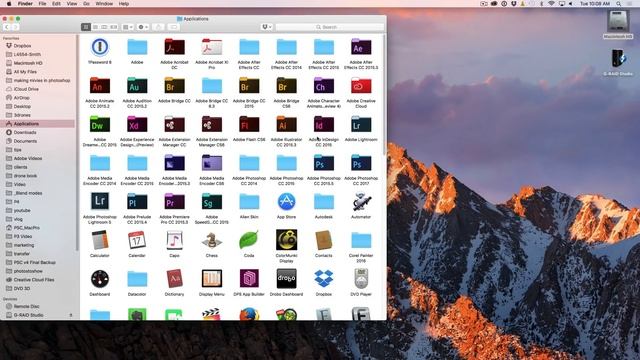This screenshot has height=360, width=640.
Task: Open the Adobe Dreamweaver CC 2015 folder
Action: [x=100, y=124]
